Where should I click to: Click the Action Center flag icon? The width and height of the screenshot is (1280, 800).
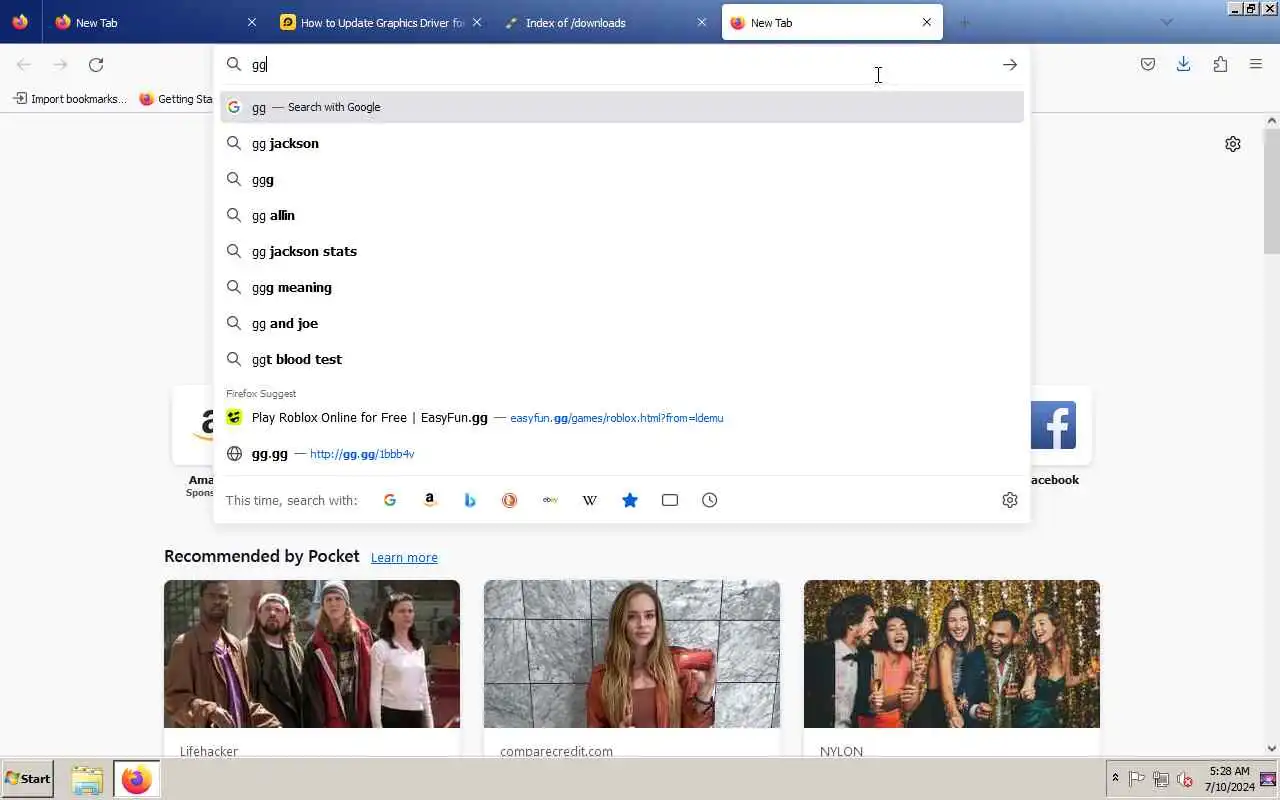[1137, 779]
